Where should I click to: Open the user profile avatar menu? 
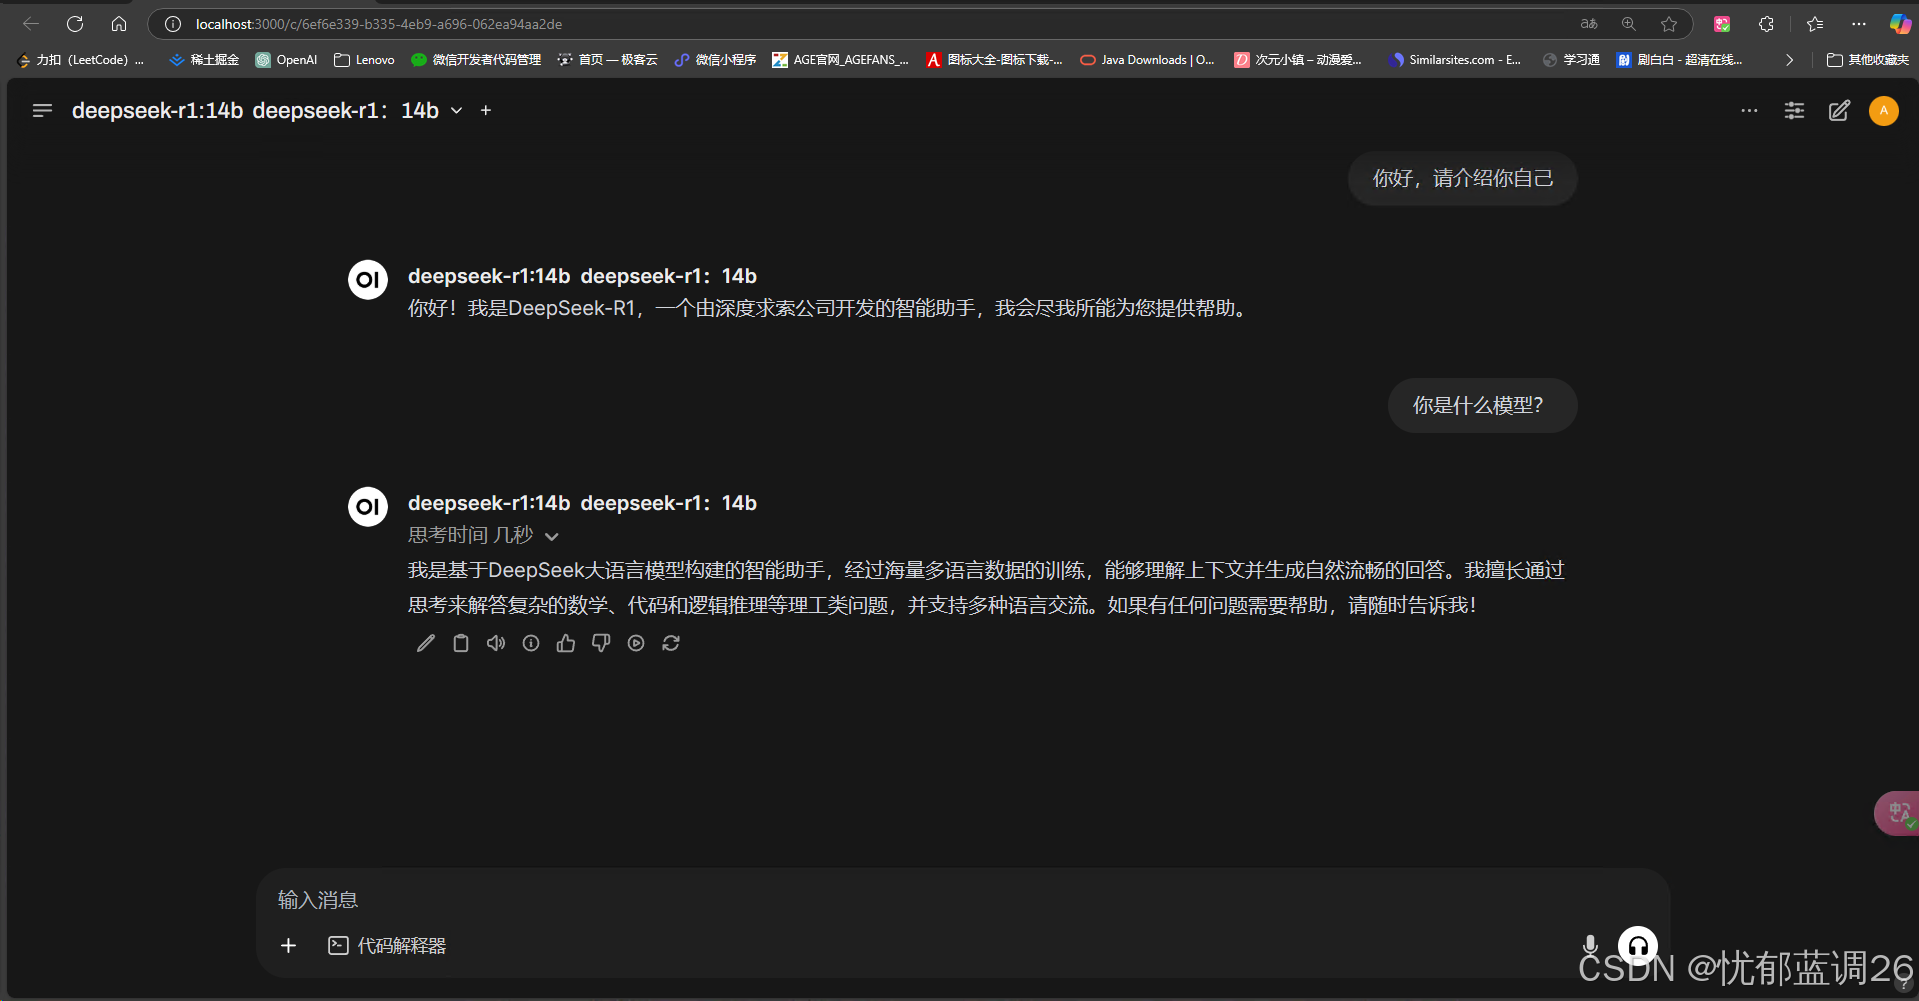[x=1884, y=110]
